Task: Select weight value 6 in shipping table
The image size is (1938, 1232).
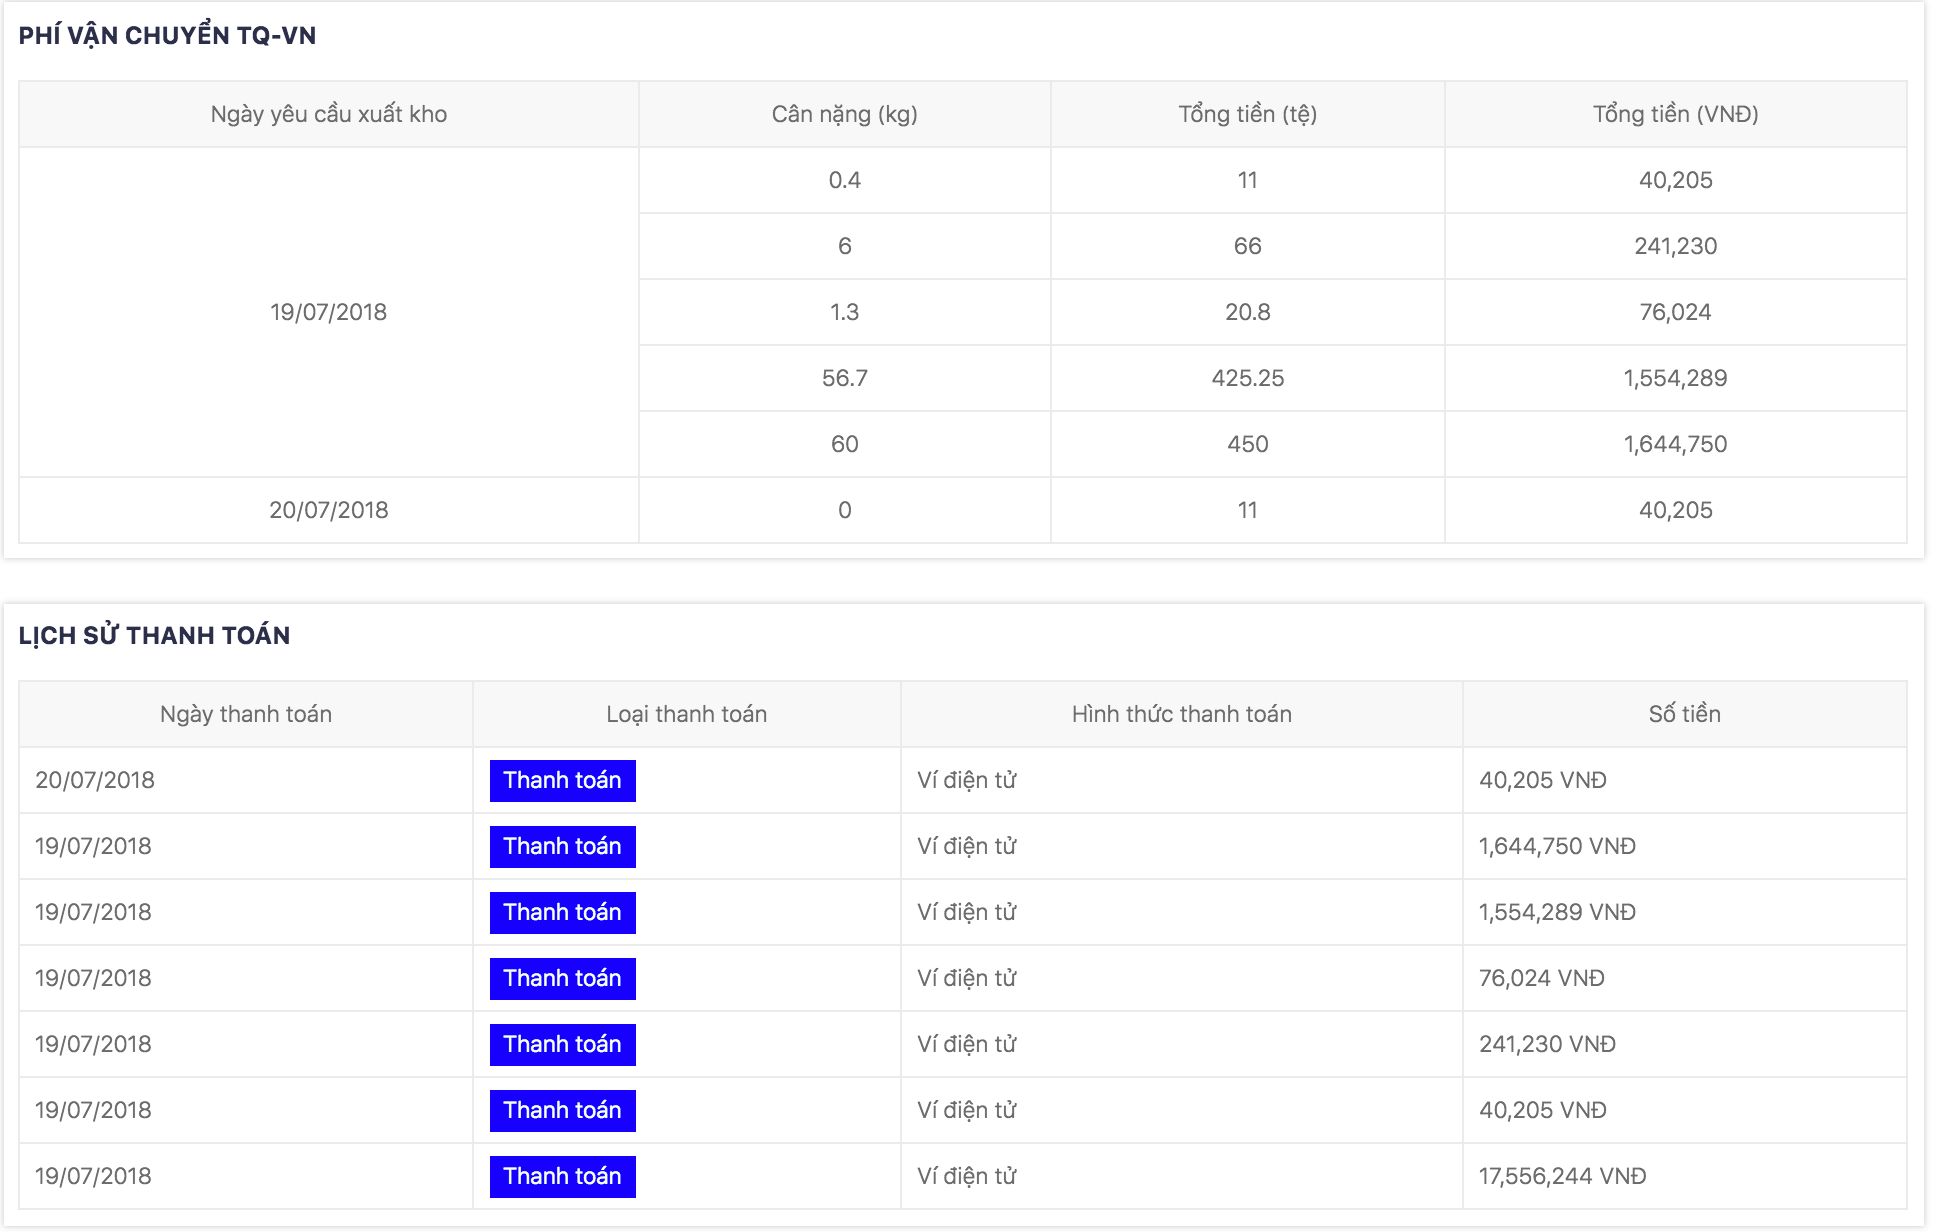Action: click(x=845, y=246)
